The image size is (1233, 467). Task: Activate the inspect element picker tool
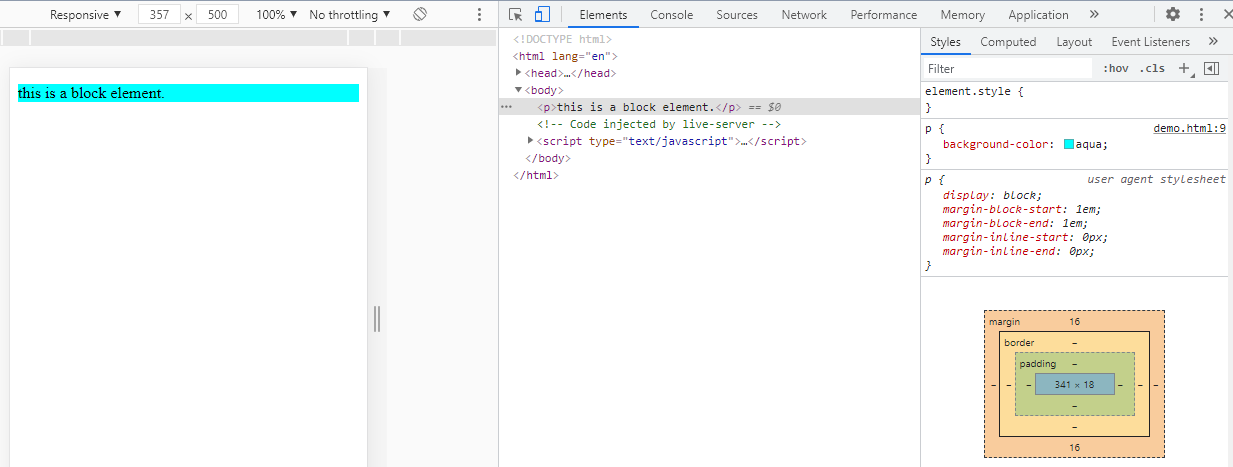pyautogui.click(x=516, y=15)
